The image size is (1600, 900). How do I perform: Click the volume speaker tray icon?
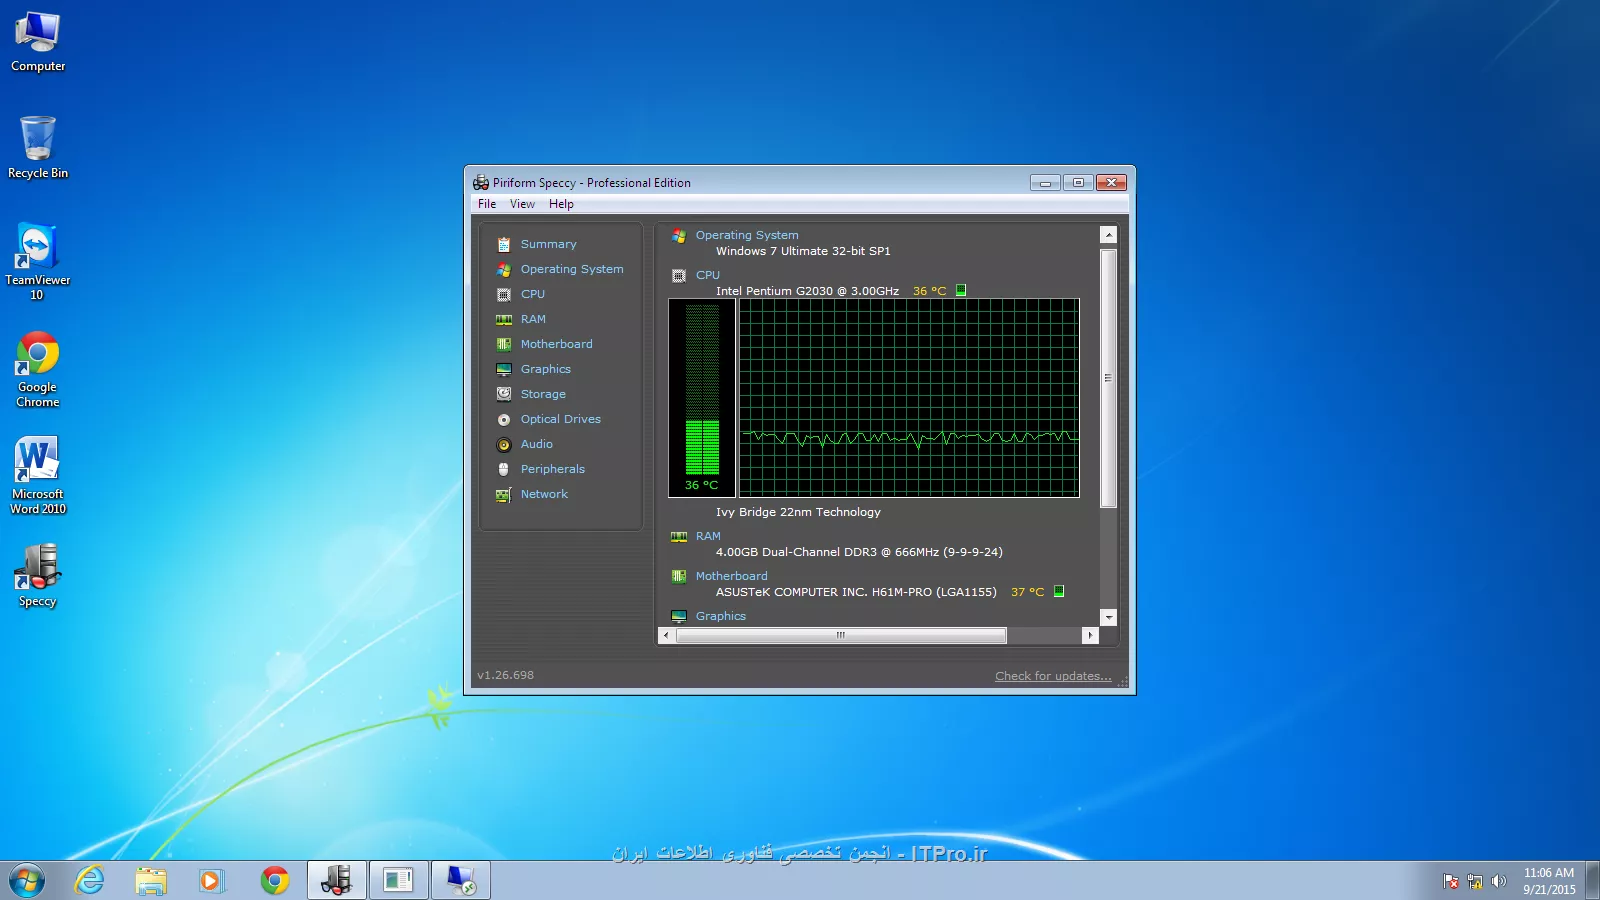point(1498,881)
